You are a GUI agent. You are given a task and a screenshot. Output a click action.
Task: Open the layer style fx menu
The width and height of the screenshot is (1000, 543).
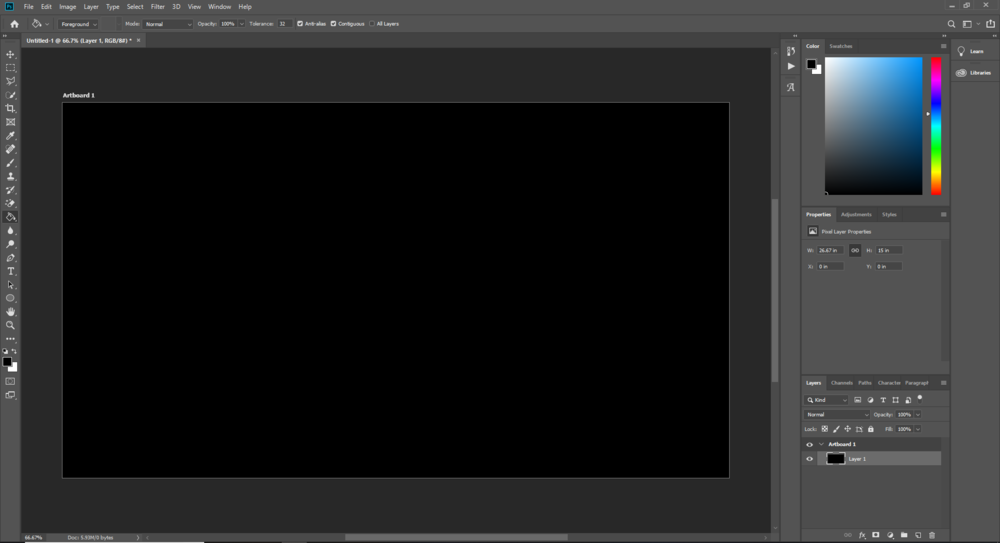pyautogui.click(x=862, y=535)
